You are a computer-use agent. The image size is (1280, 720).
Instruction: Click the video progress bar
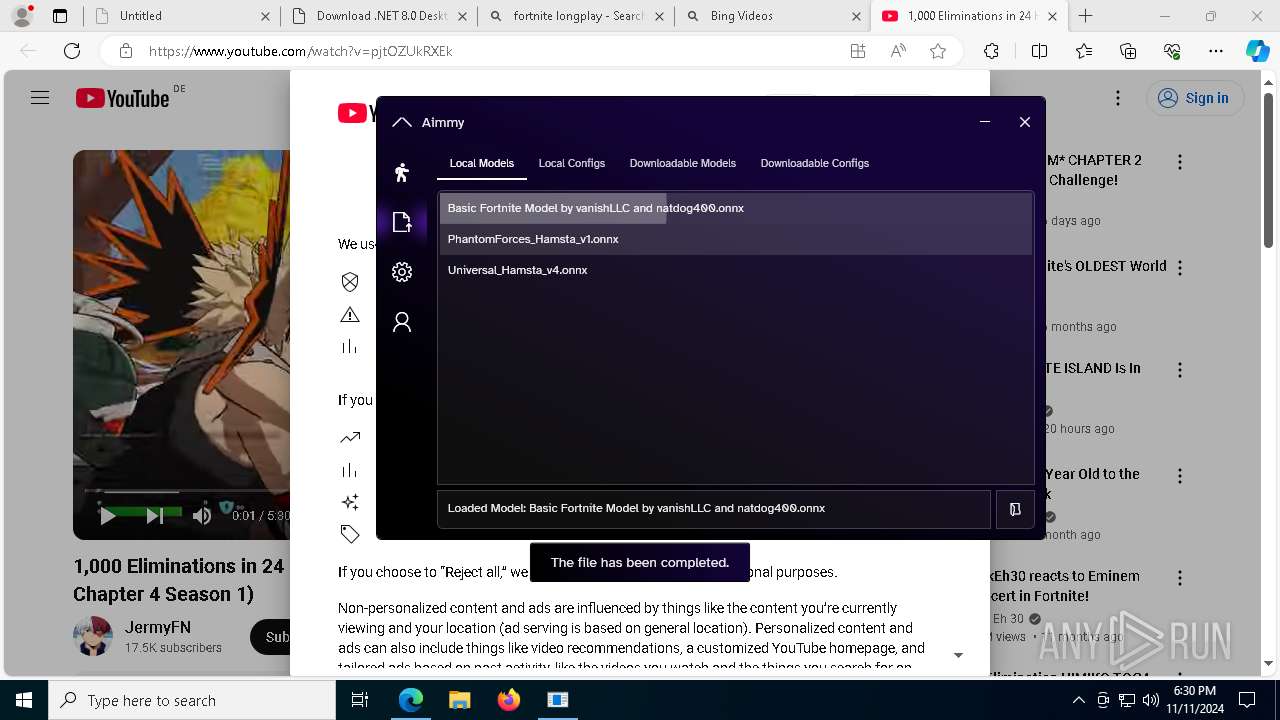[x=186, y=491]
